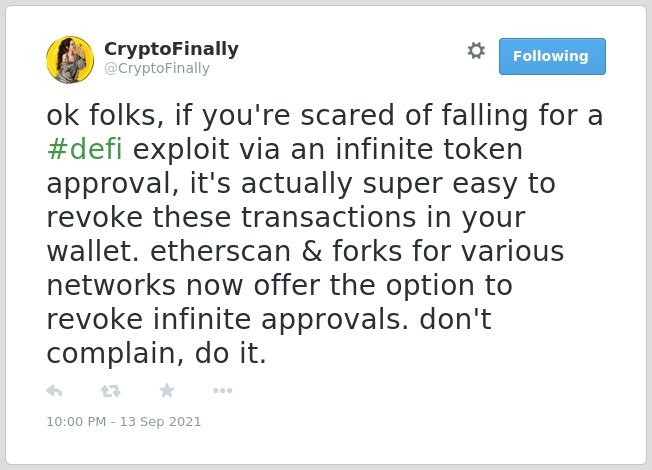Click the tweet body text paragraph
652x470 pixels.
pos(324,234)
